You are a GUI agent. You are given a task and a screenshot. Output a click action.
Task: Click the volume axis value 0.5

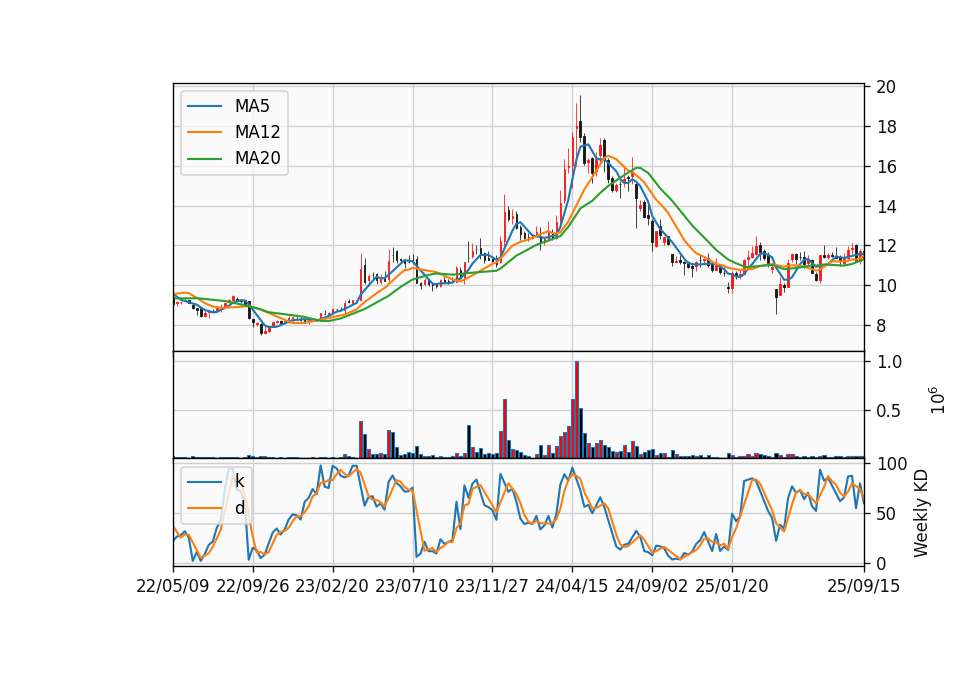[890, 411]
